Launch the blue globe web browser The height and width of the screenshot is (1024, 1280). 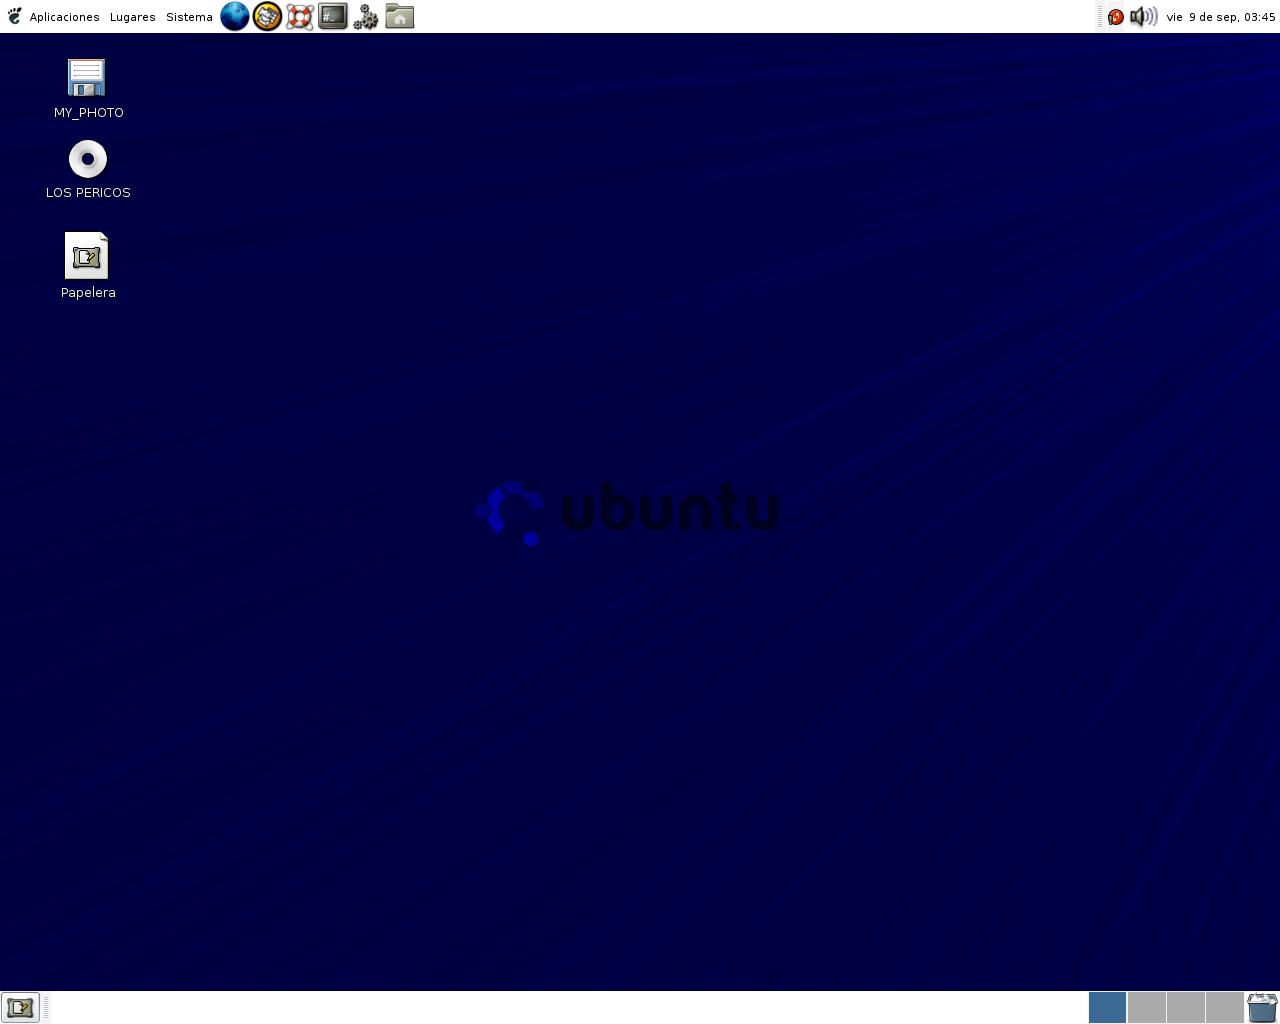234,16
